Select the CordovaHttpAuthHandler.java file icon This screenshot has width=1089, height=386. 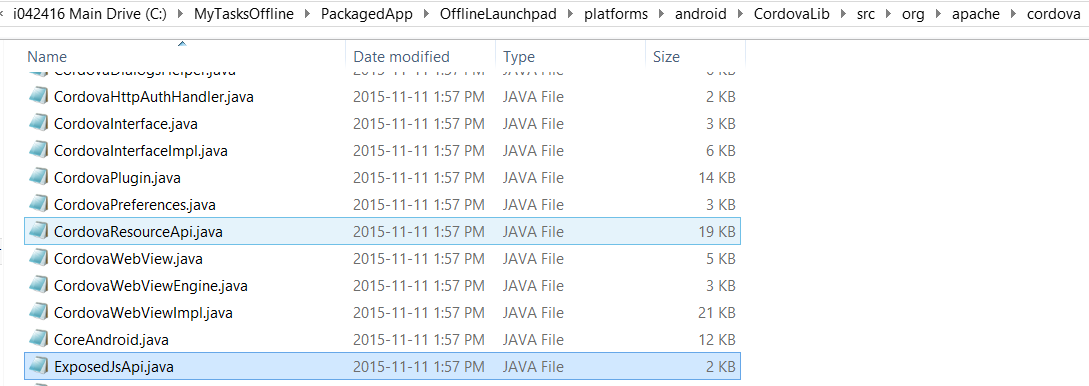tap(38, 96)
